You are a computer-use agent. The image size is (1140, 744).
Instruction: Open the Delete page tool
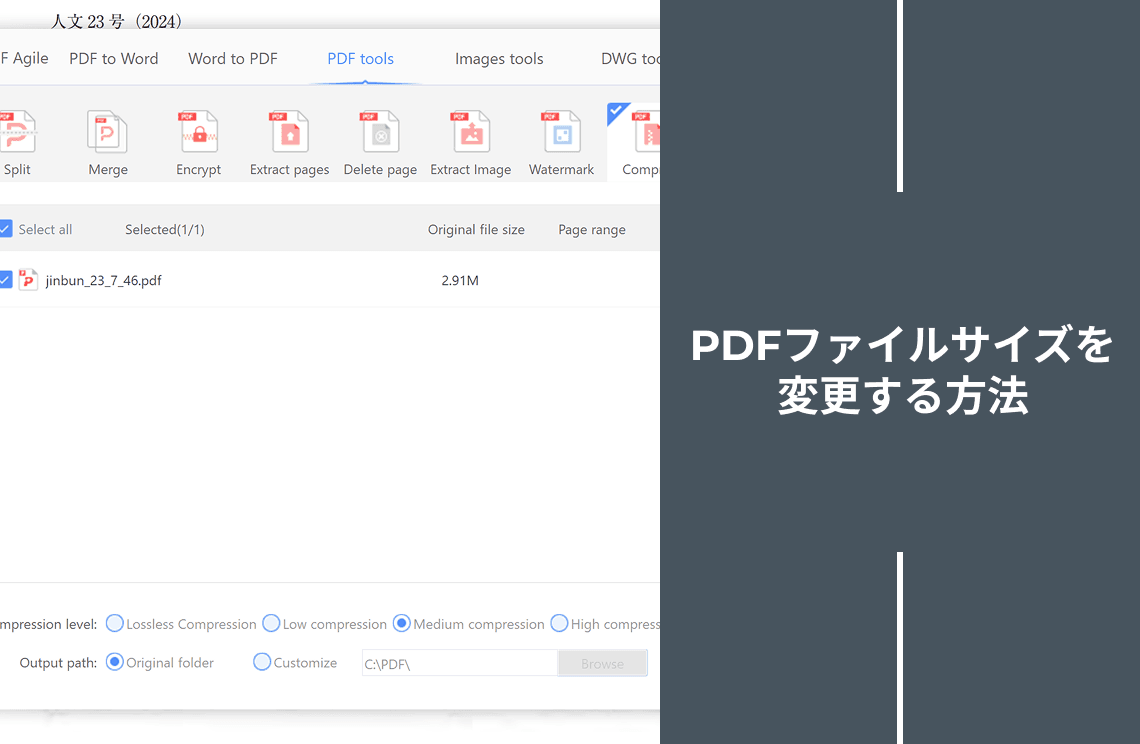coord(380,133)
